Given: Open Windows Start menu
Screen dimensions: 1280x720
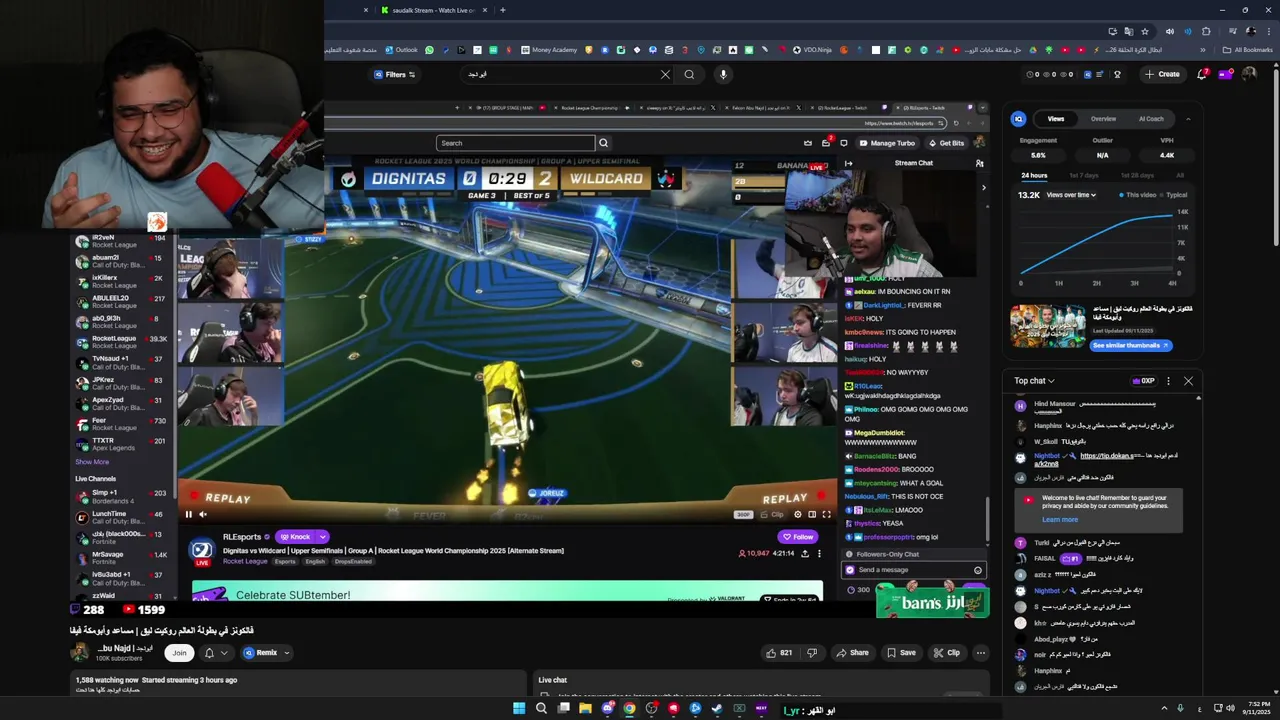Looking at the screenshot, I should click(x=519, y=709).
